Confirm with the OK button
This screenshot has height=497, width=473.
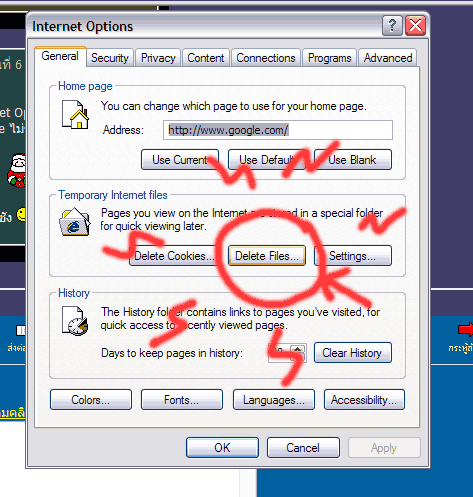tap(222, 448)
